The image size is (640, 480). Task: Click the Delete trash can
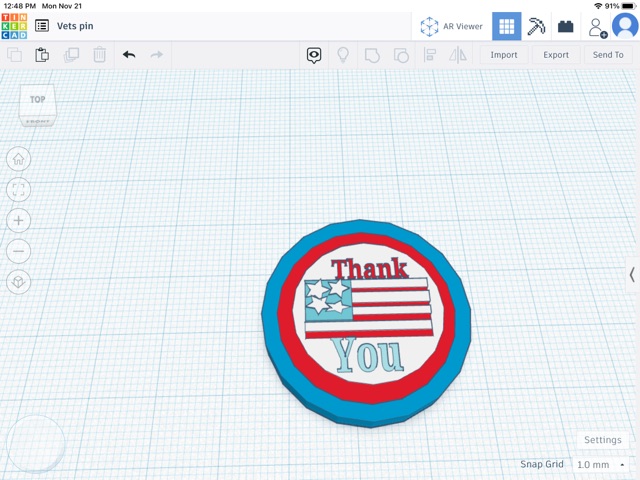tap(99, 55)
